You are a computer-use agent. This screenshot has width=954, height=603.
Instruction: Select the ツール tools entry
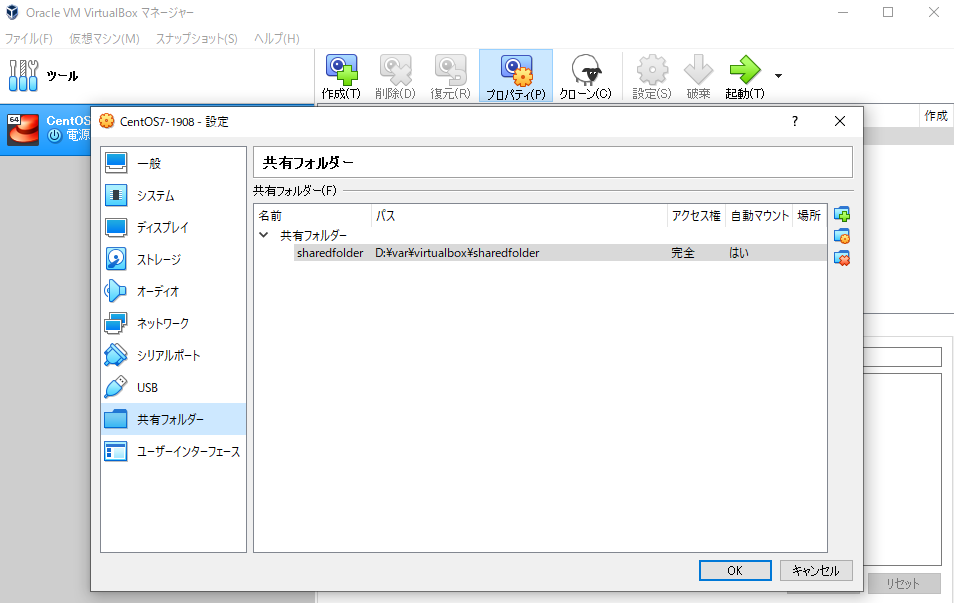pyautogui.click(x=157, y=76)
